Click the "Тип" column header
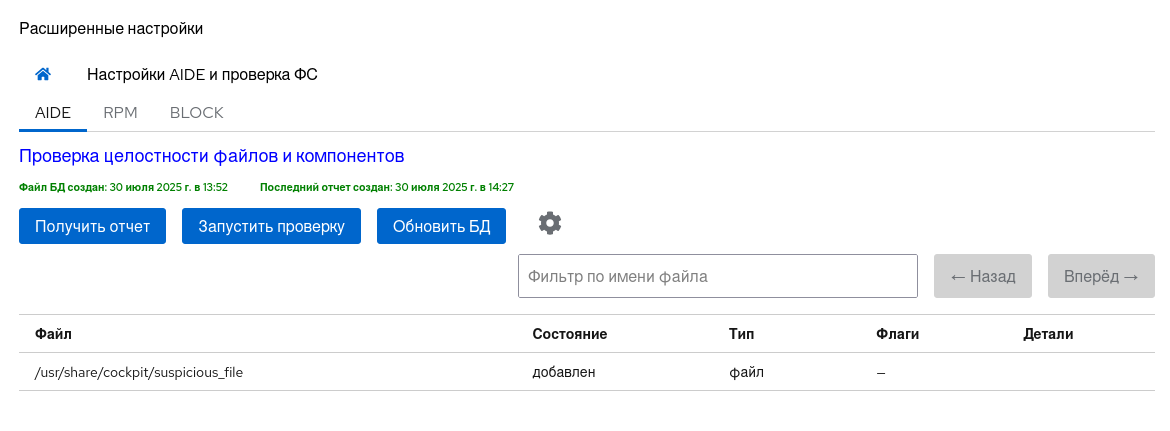This screenshot has height=431, width=1170. point(742,334)
